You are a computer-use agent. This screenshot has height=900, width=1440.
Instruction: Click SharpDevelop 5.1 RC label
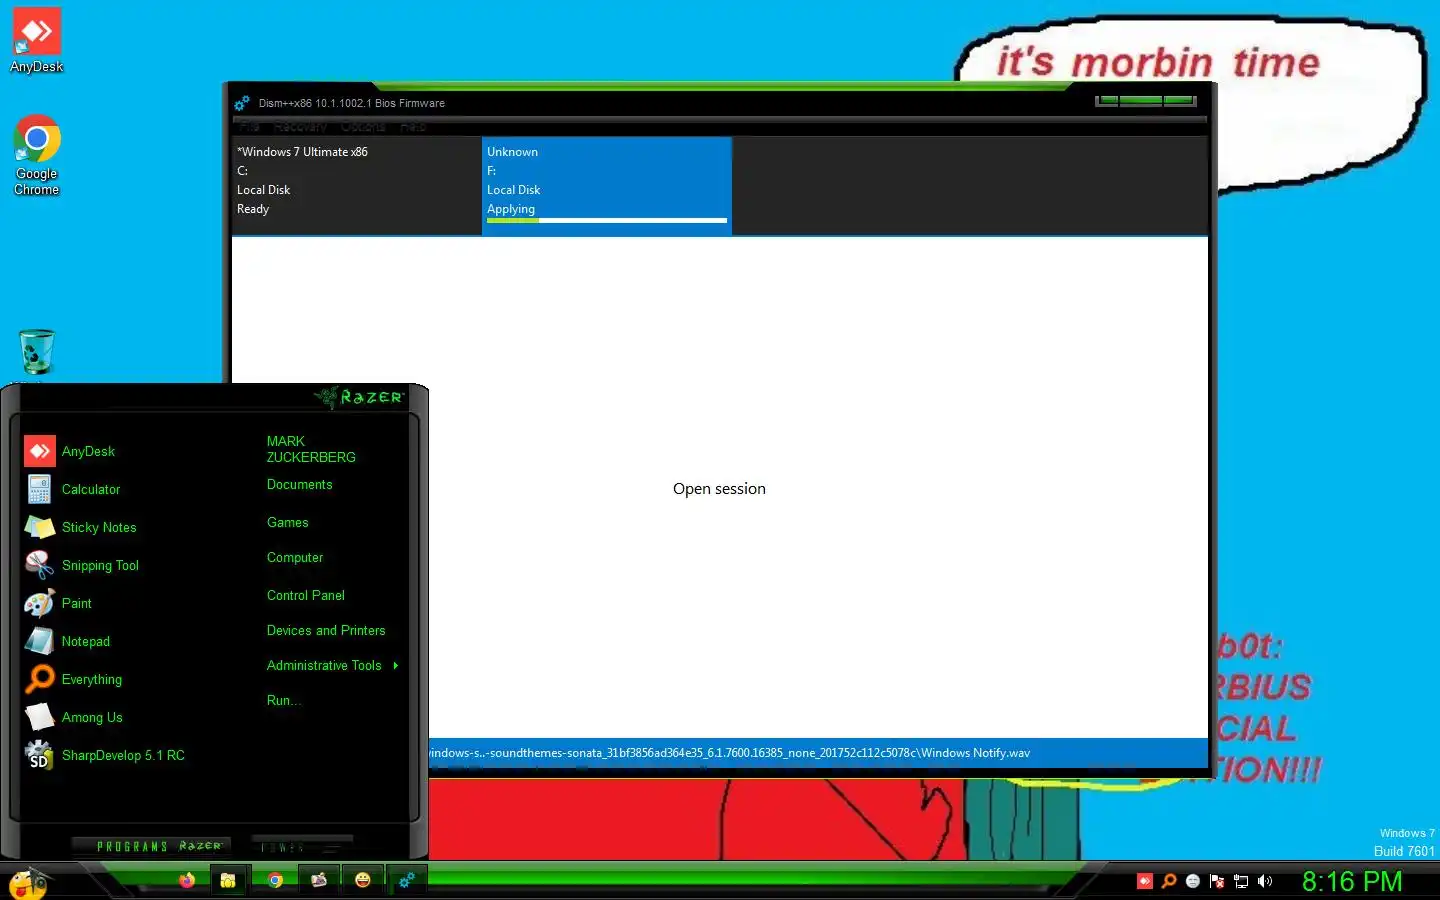tap(123, 755)
